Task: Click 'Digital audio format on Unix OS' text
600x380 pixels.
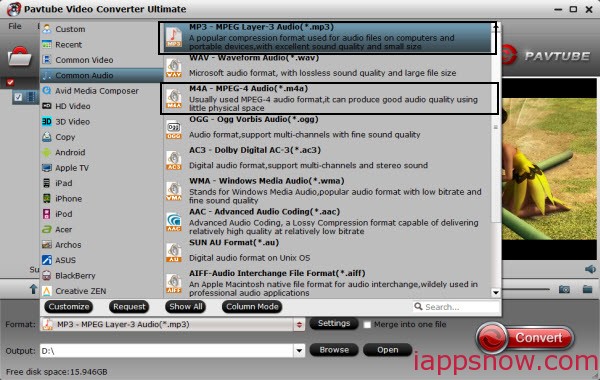Action: (x=249, y=258)
